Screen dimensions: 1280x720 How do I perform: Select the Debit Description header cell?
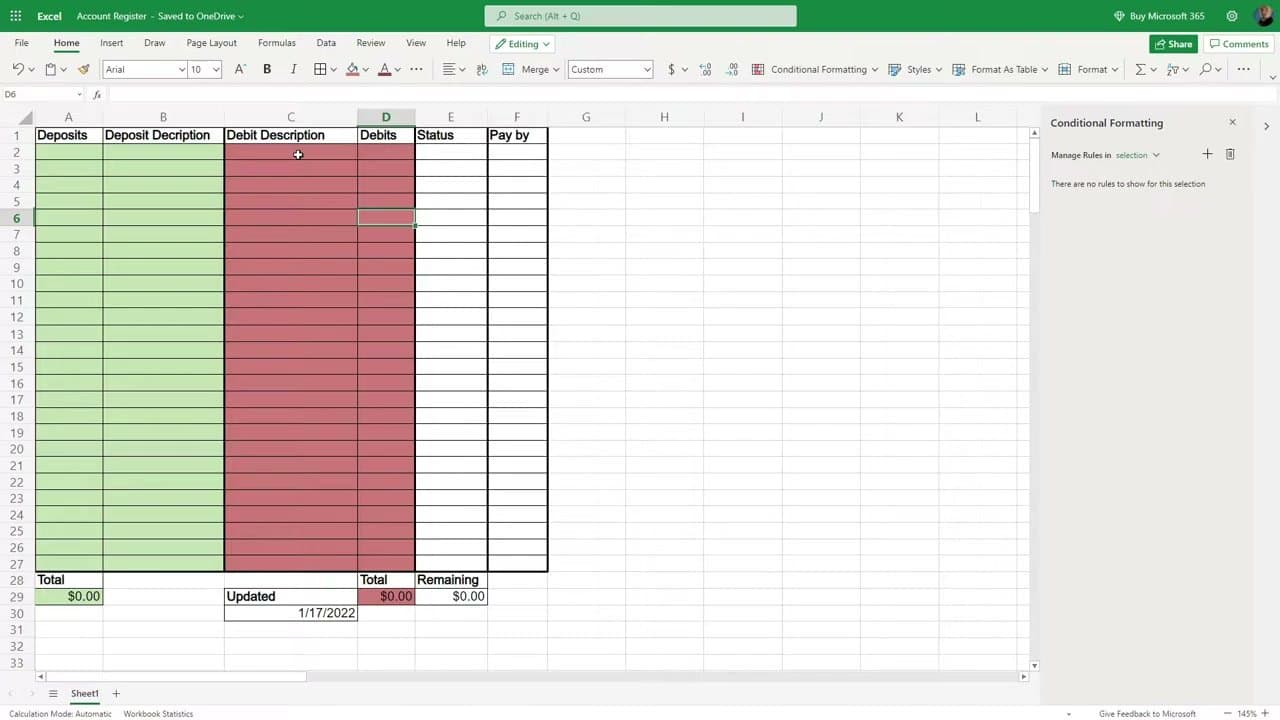coord(290,135)
